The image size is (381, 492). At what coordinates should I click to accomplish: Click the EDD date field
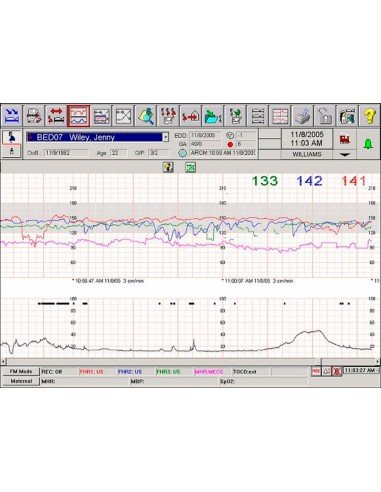(x=205, y=135)
